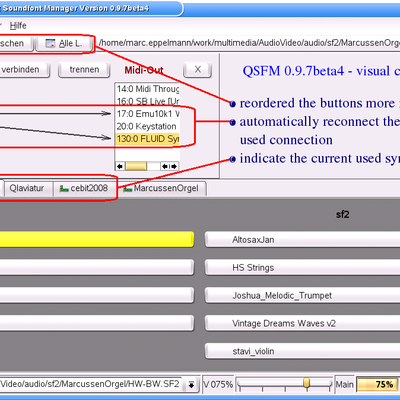Click the Main 75% level indicator

tap(377, 384)
